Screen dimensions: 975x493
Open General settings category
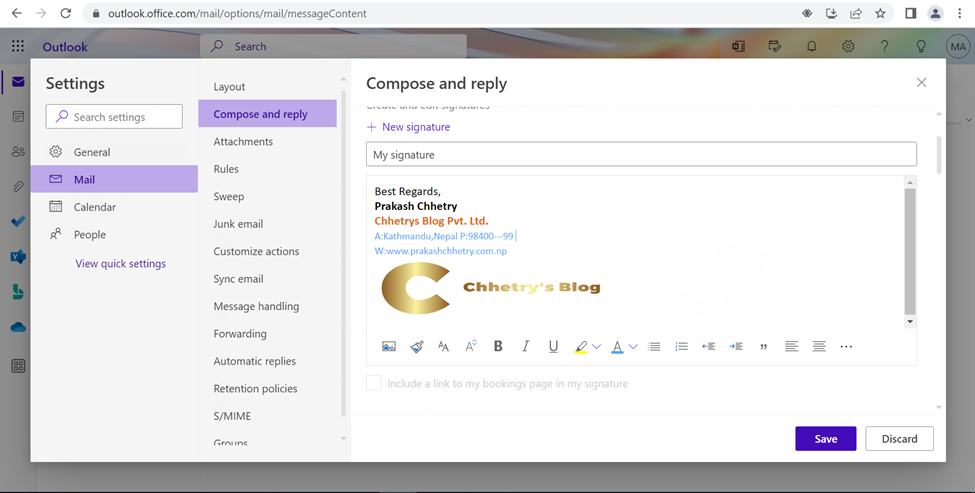(x=114, y=152)
